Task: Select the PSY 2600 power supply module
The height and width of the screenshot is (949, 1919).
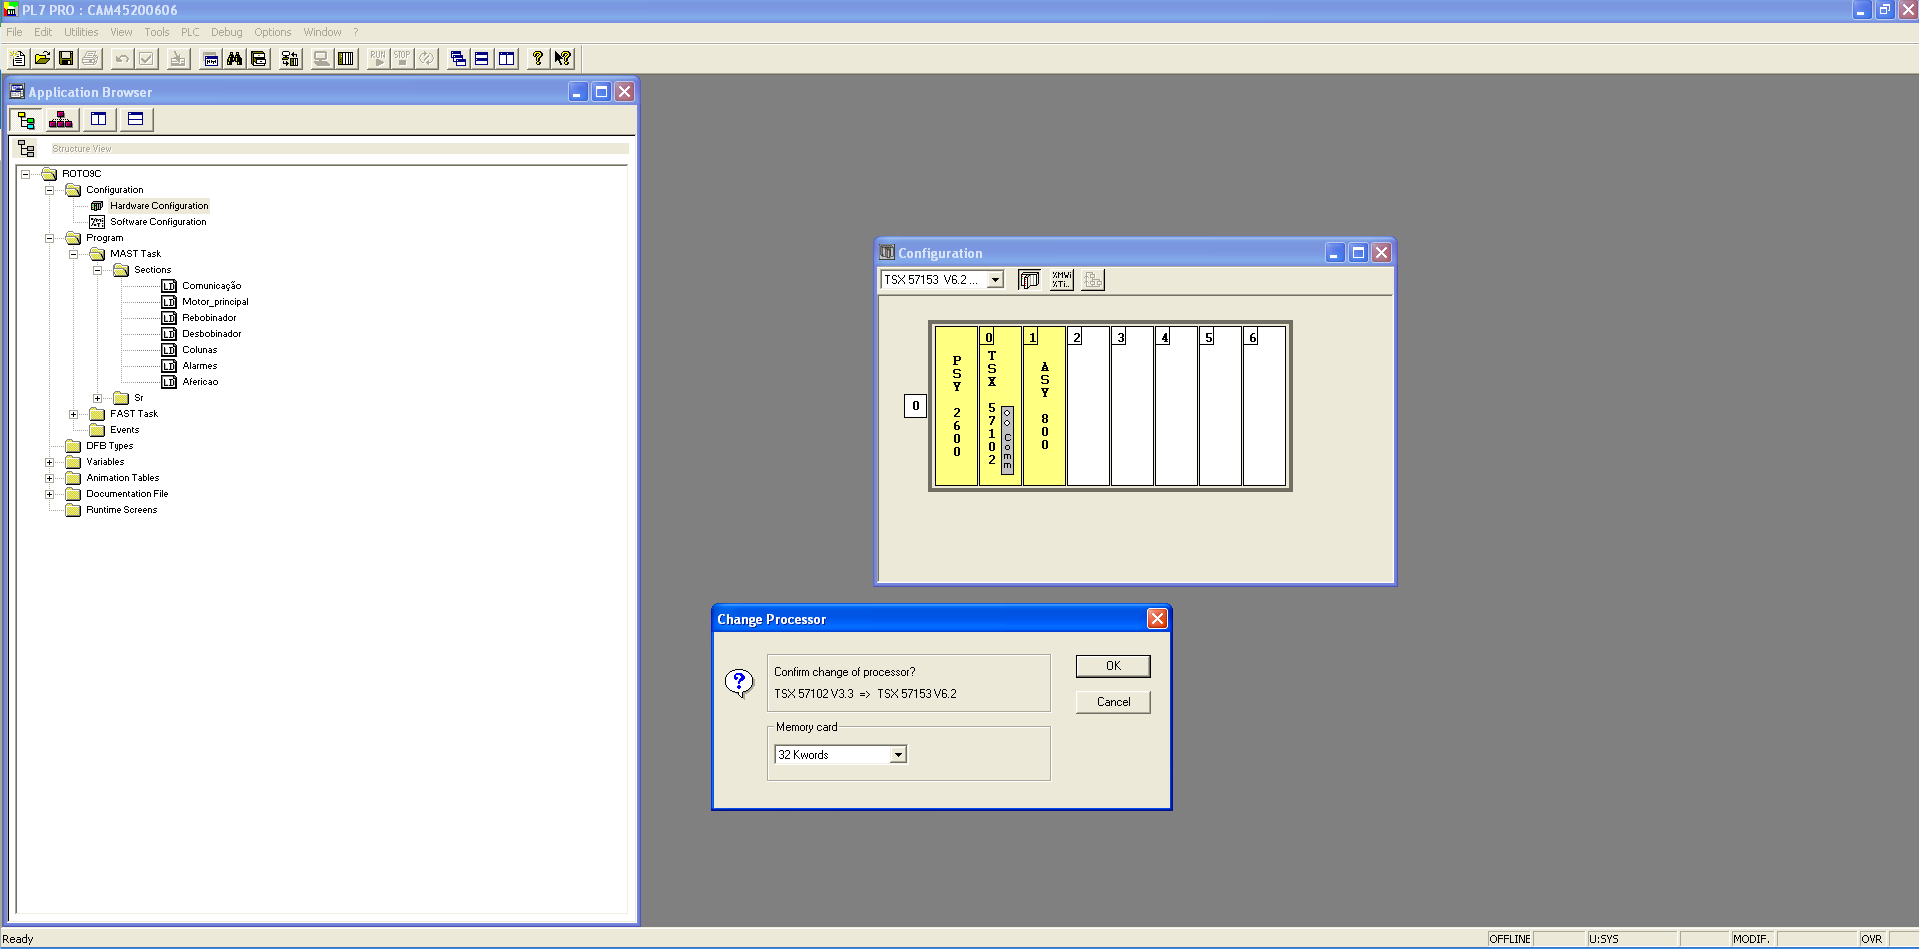Action: coord(956,406)
